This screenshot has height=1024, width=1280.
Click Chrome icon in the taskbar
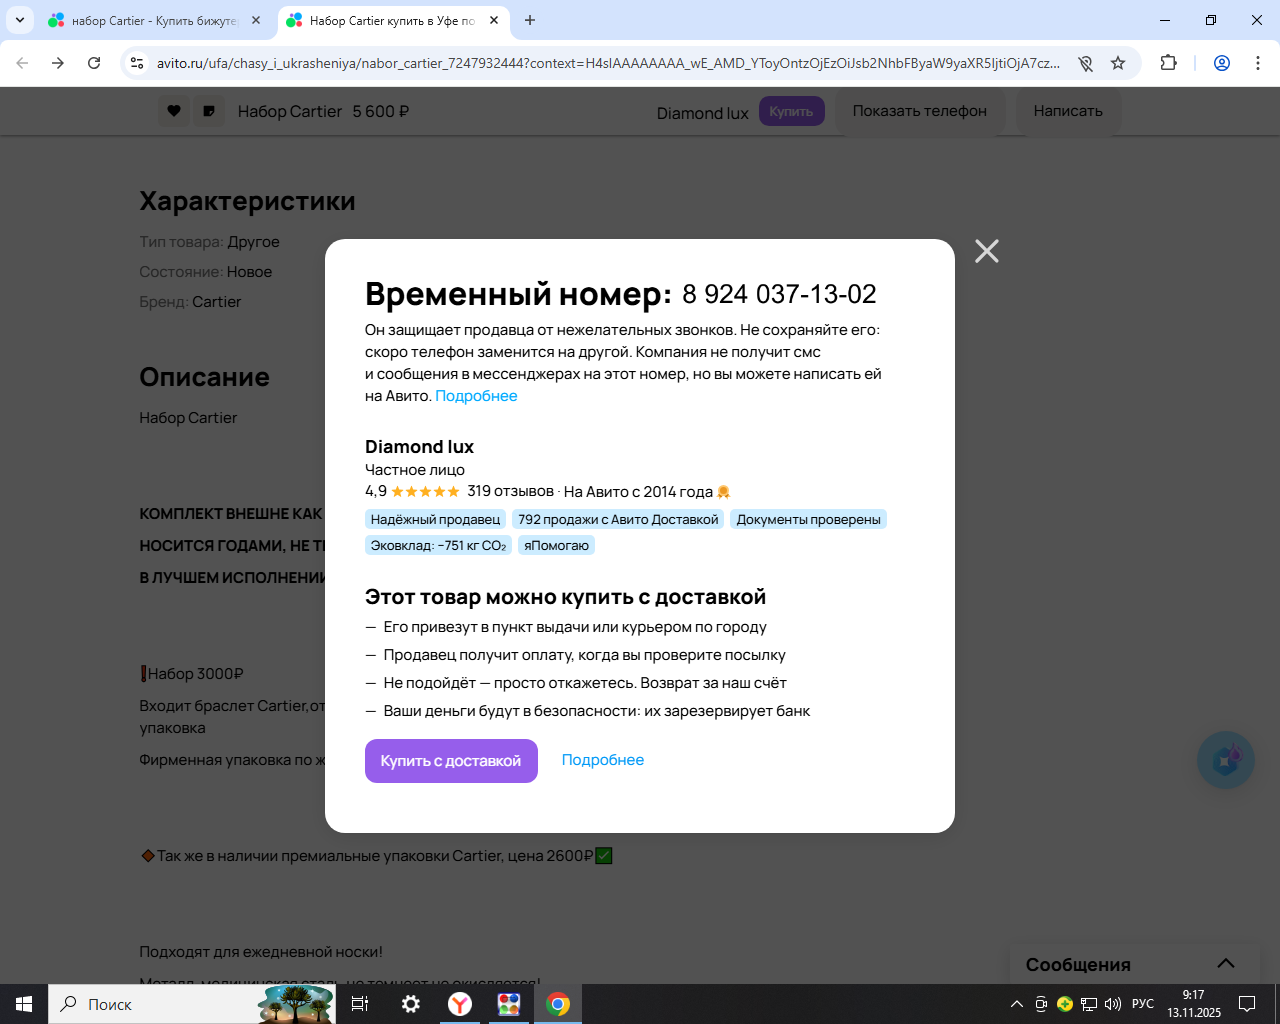pos(558,1004)
